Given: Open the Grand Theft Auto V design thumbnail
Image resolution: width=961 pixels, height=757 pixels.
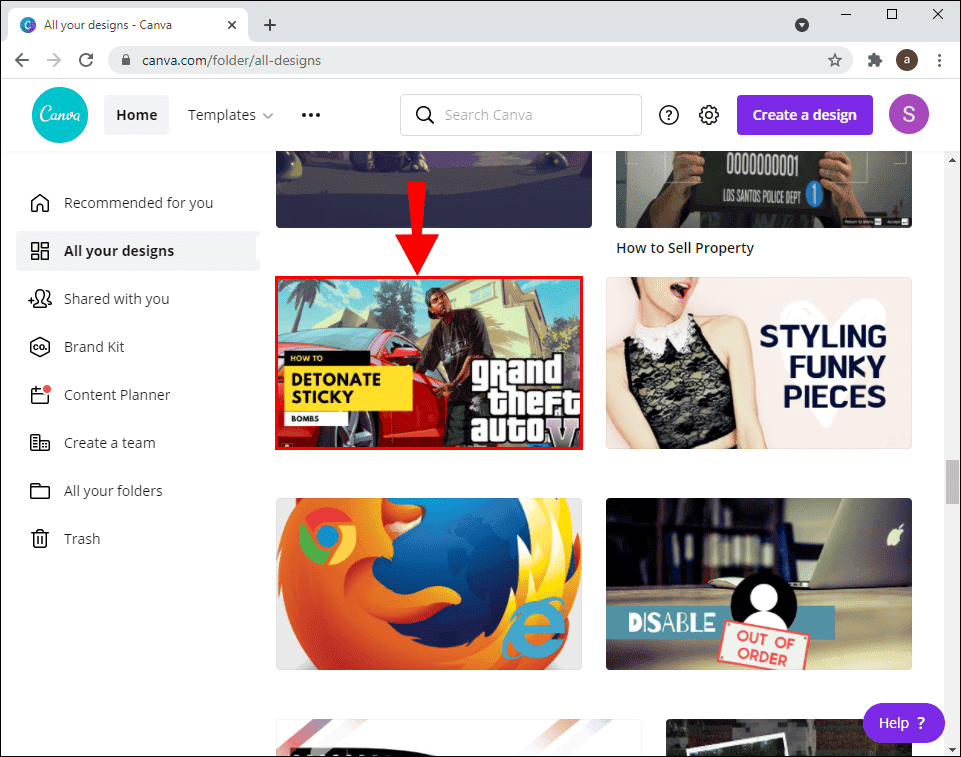Looking at the screenshot, I should click(428, 362).
